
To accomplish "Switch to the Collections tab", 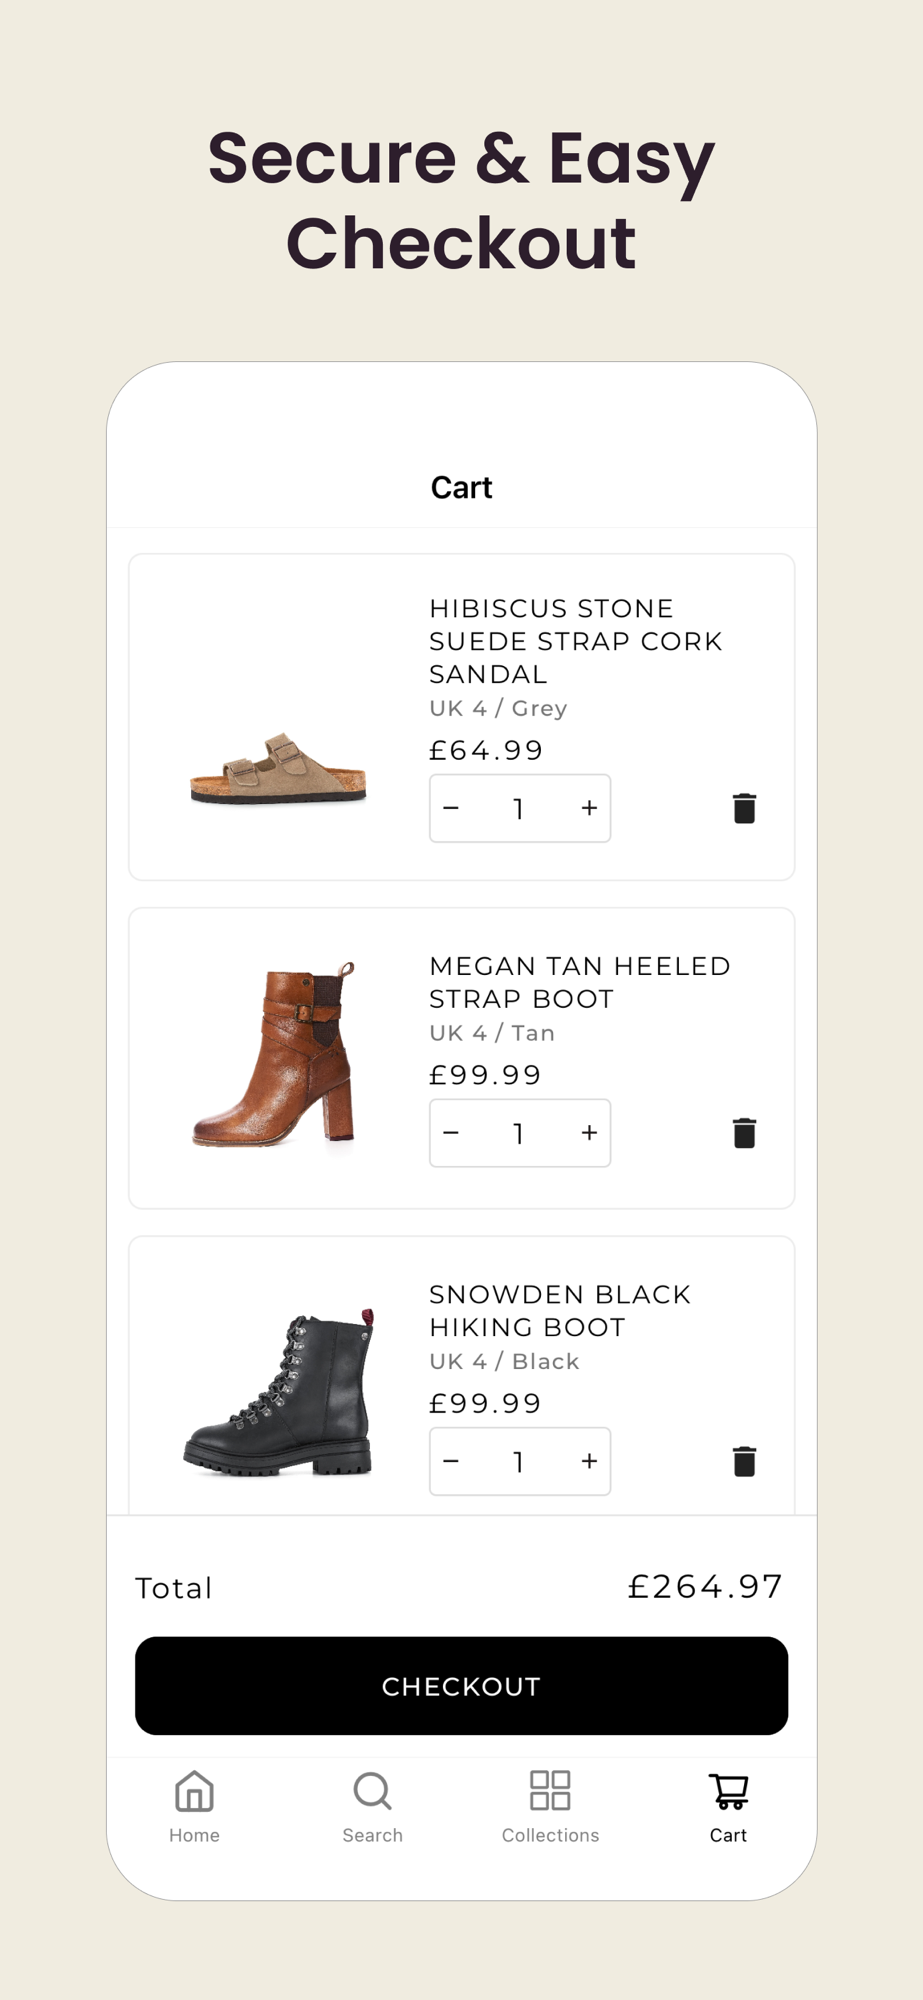I will tap(550, 1807).
